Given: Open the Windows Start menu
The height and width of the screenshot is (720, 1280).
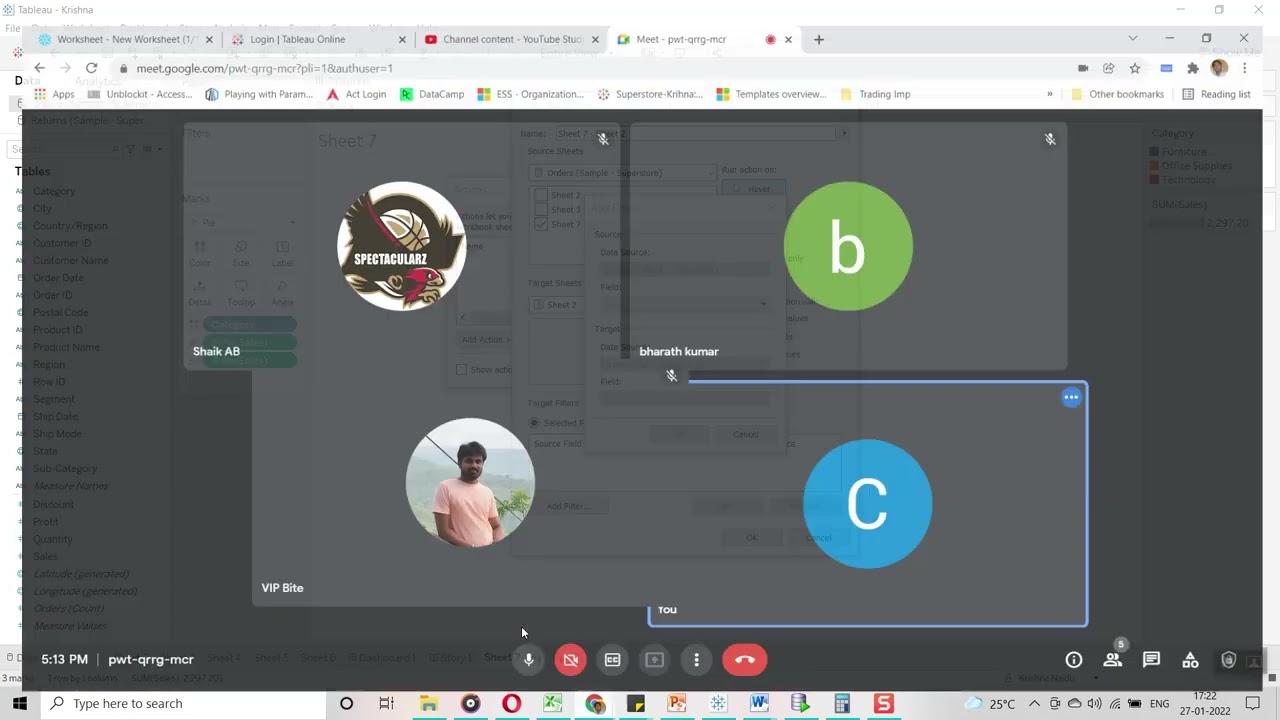Looking at the screenshot, I should pyautogui.click(x=20, y=704).
